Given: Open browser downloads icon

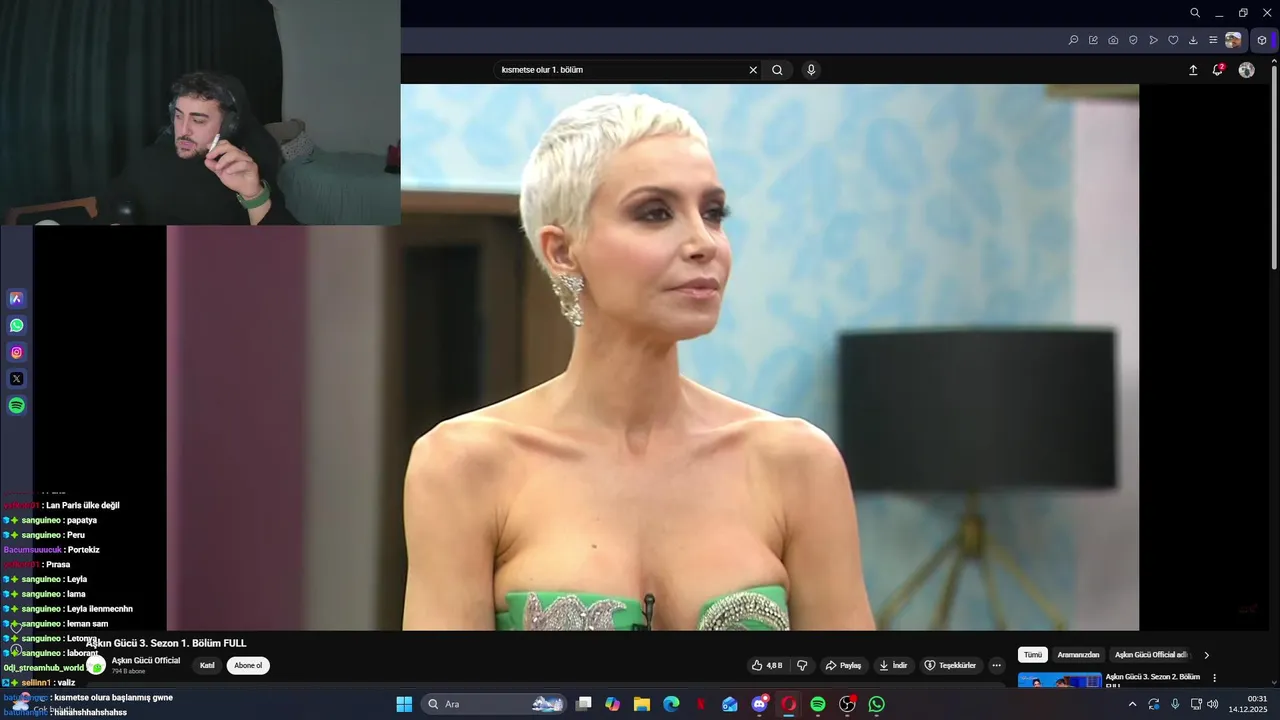Looking at the screenshot, I should pos(1193,40).
